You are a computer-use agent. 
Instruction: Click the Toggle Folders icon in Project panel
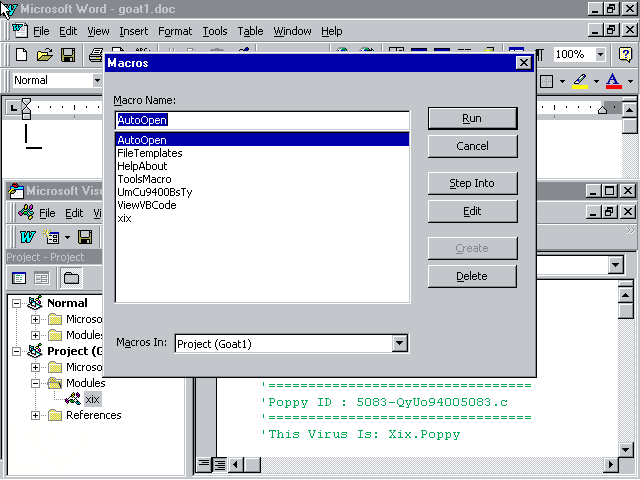[x=71, y=278]
